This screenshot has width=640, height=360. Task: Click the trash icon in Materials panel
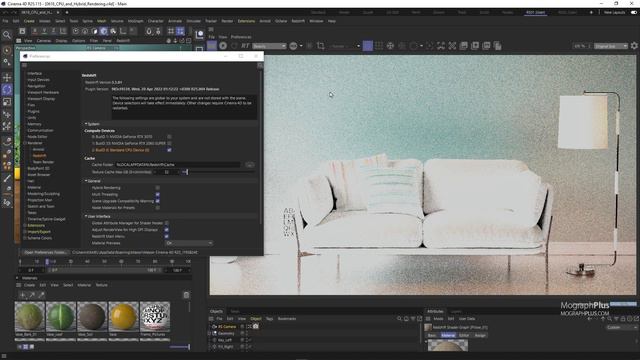tap(186, 295)
